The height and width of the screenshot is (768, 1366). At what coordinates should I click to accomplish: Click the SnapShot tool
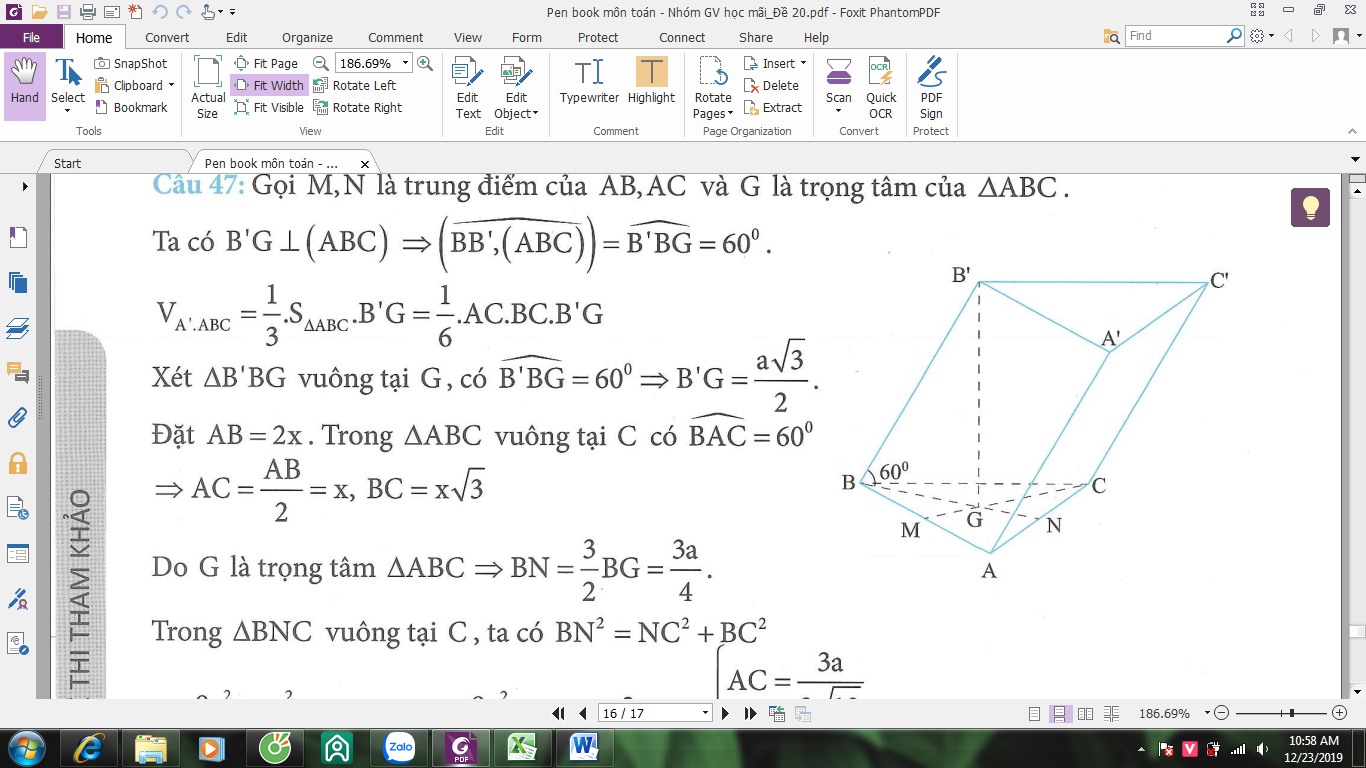click(x=131, y=63)
